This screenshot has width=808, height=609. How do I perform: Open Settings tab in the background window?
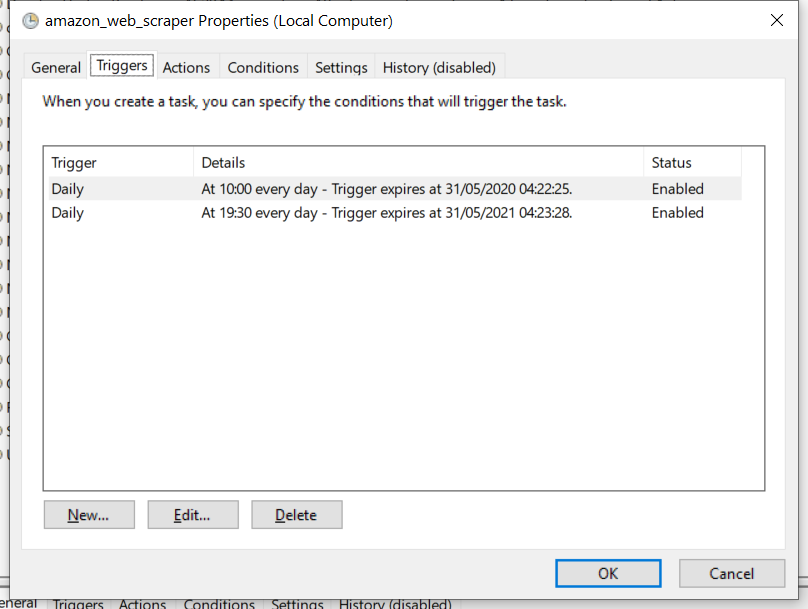pyautogui.click(x=297, y=604)
